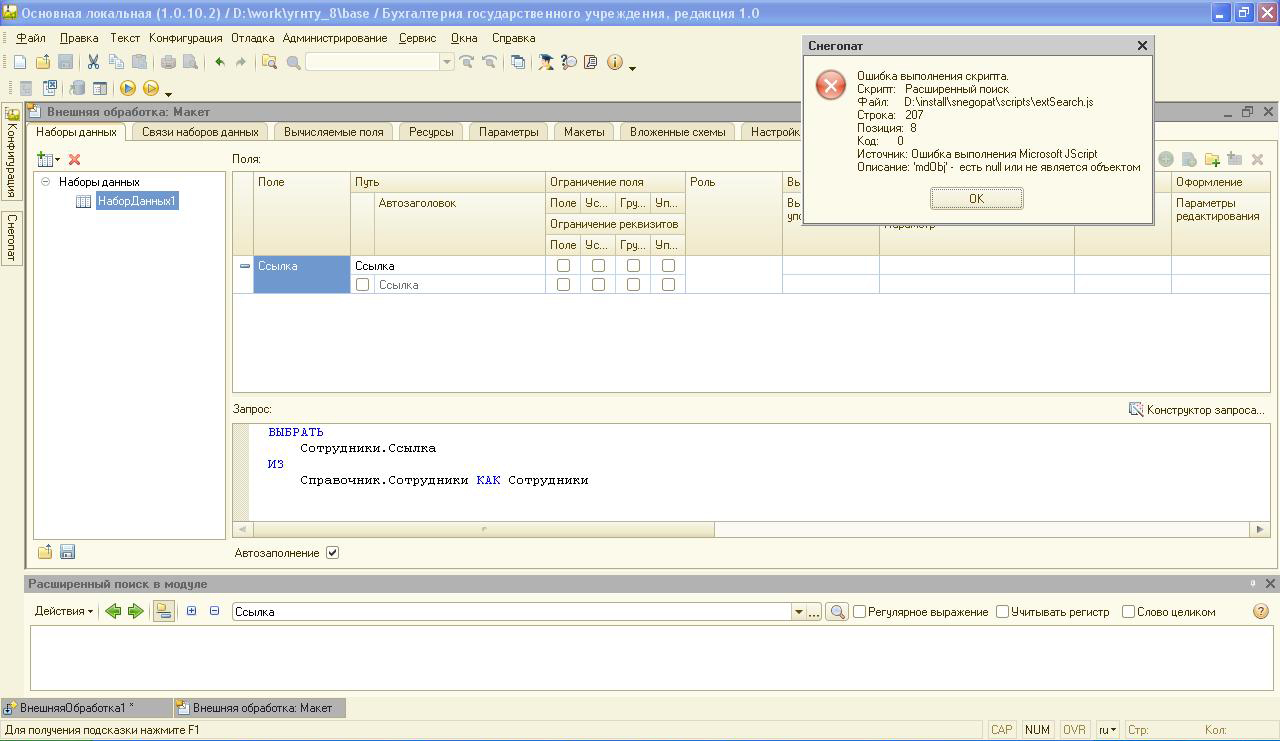Image resolution: width=1280 pixels, height=741 pixels.
Task: Open the ru keyboard layout dropdown in status bar
Action: (x=1108, y=730)
